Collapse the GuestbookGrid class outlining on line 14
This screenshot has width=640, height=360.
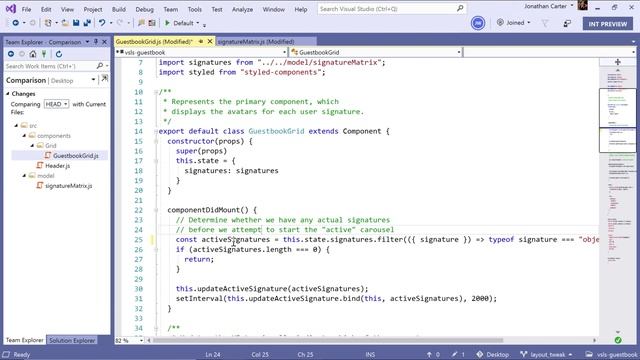pyautogui.click(x=156, y=131)
